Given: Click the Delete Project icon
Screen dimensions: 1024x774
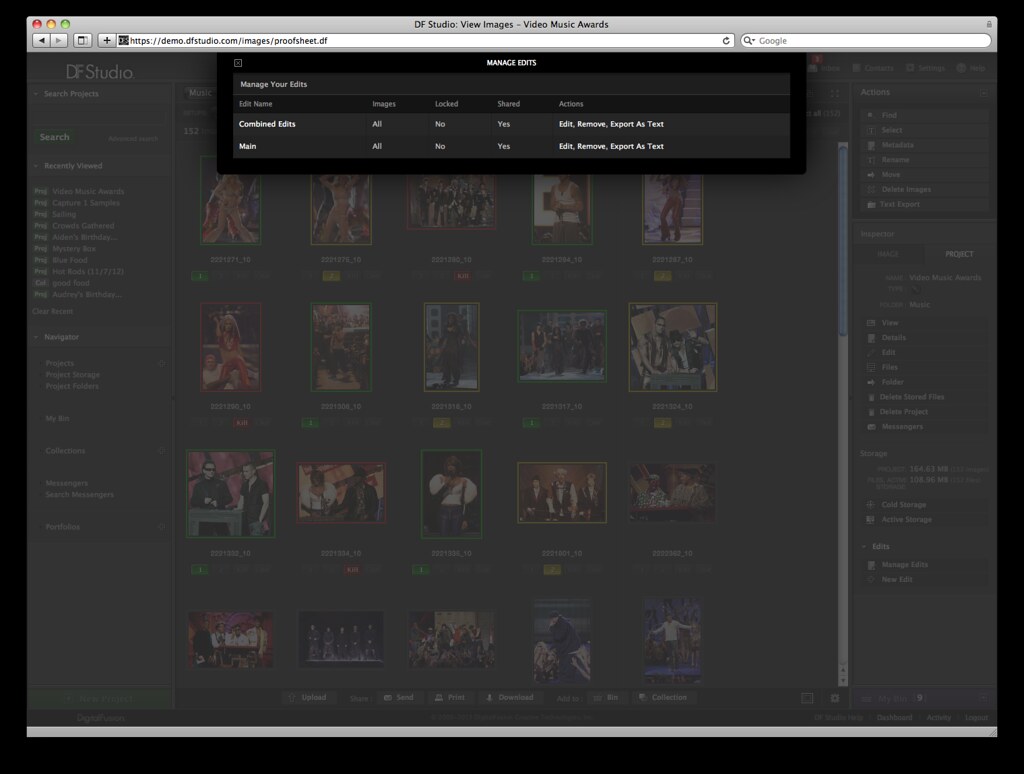Looking at the screenshot, I should click(871, 412).
